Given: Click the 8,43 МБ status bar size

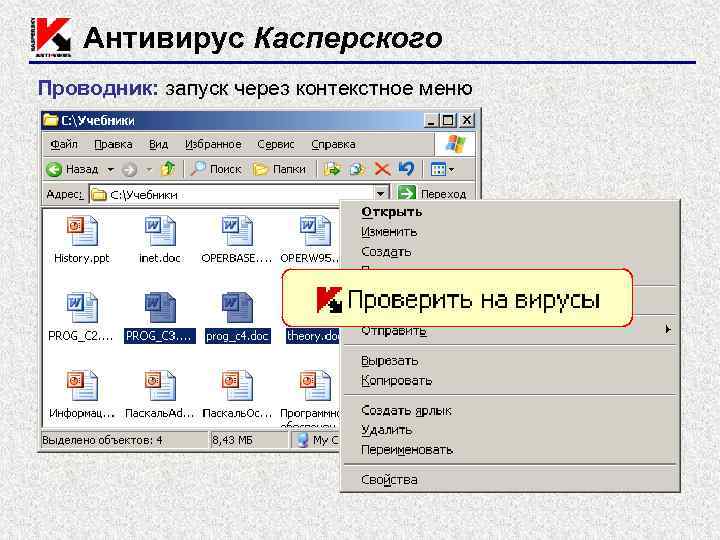Looking at the screenshot, I should [x=232, y=440].
